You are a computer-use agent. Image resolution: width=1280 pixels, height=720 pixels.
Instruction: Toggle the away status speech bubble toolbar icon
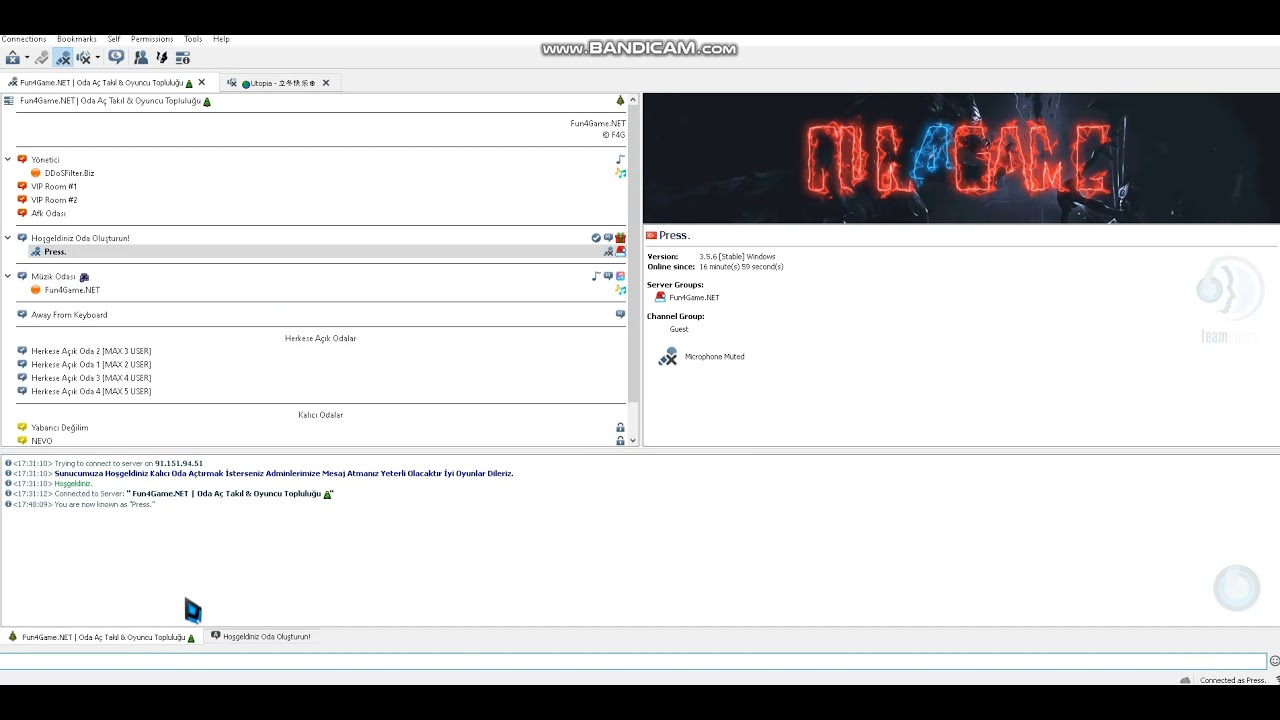click(x=117, y=58)
